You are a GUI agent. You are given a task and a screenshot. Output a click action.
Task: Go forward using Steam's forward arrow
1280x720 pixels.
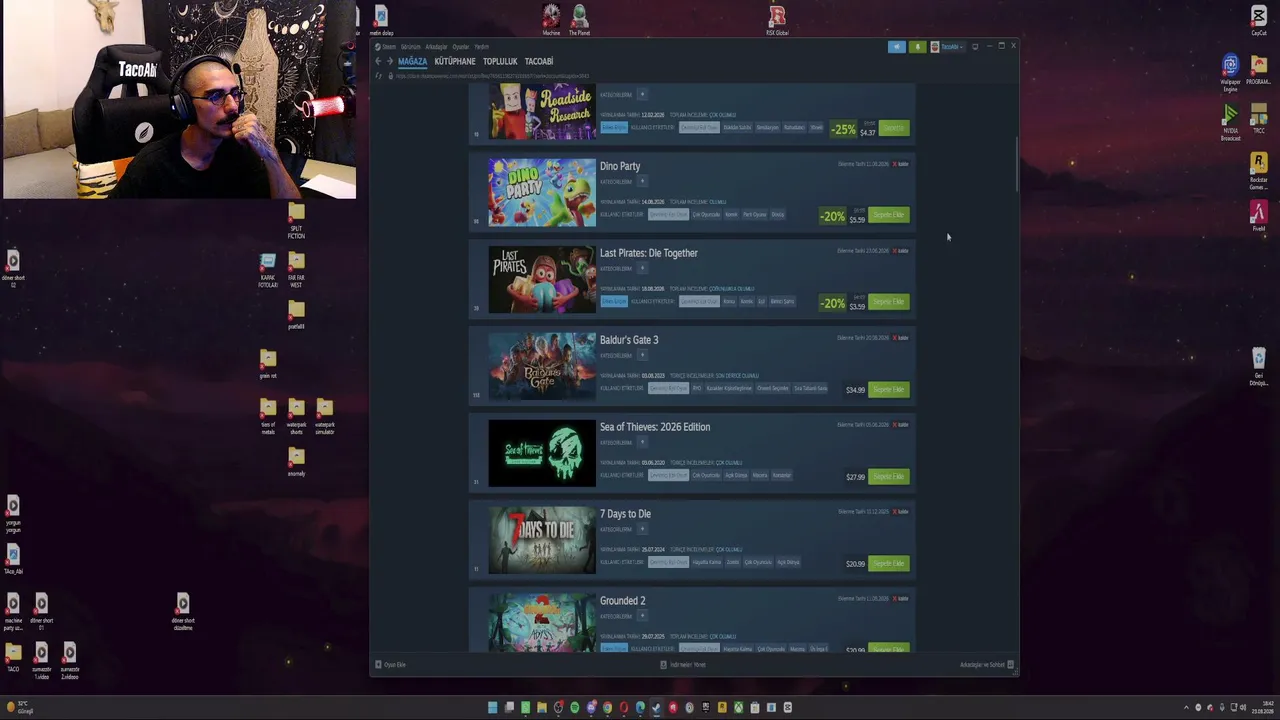coord(390,61)
